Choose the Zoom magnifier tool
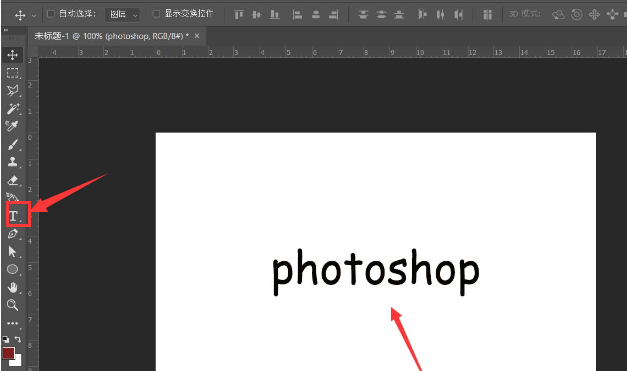The width and height of the screenshot is (627, 371). [x=12, y=305]
